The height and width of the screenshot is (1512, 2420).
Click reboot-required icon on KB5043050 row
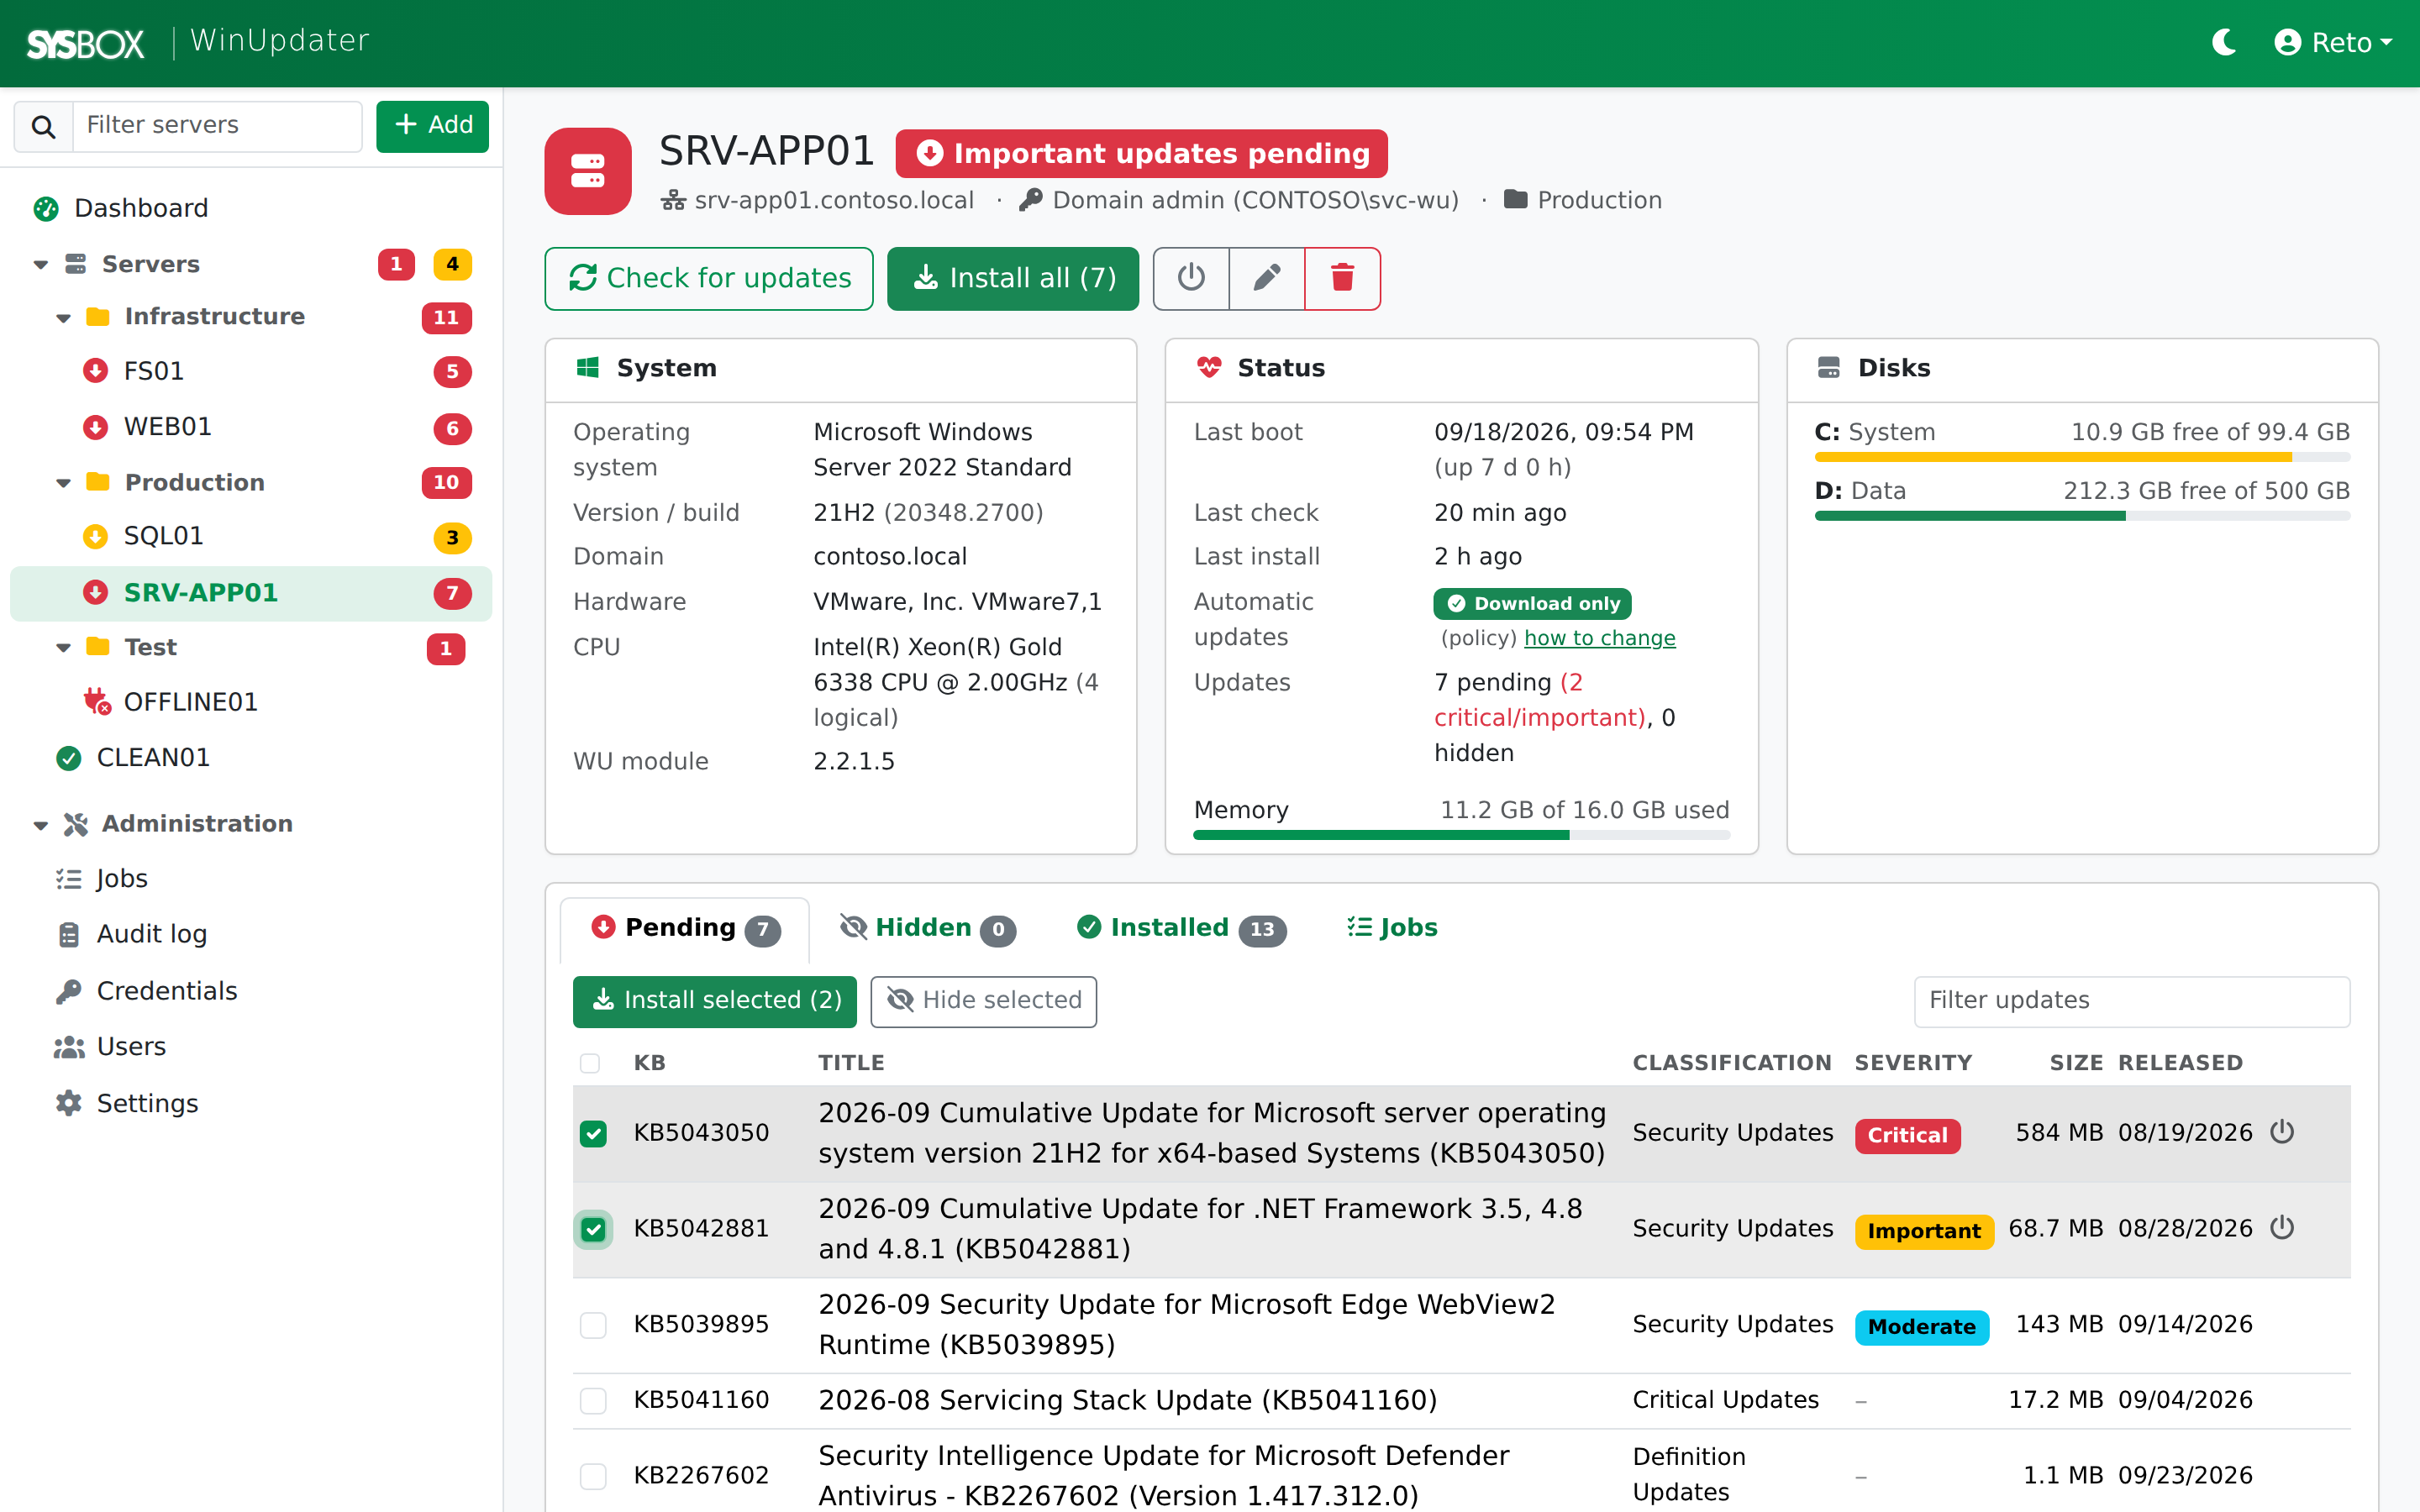point(2283,1133)
